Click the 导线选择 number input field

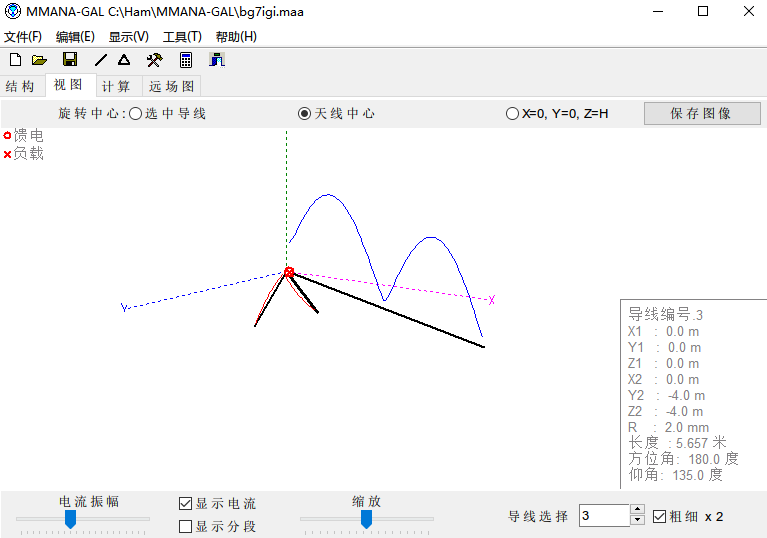[605, 516]
